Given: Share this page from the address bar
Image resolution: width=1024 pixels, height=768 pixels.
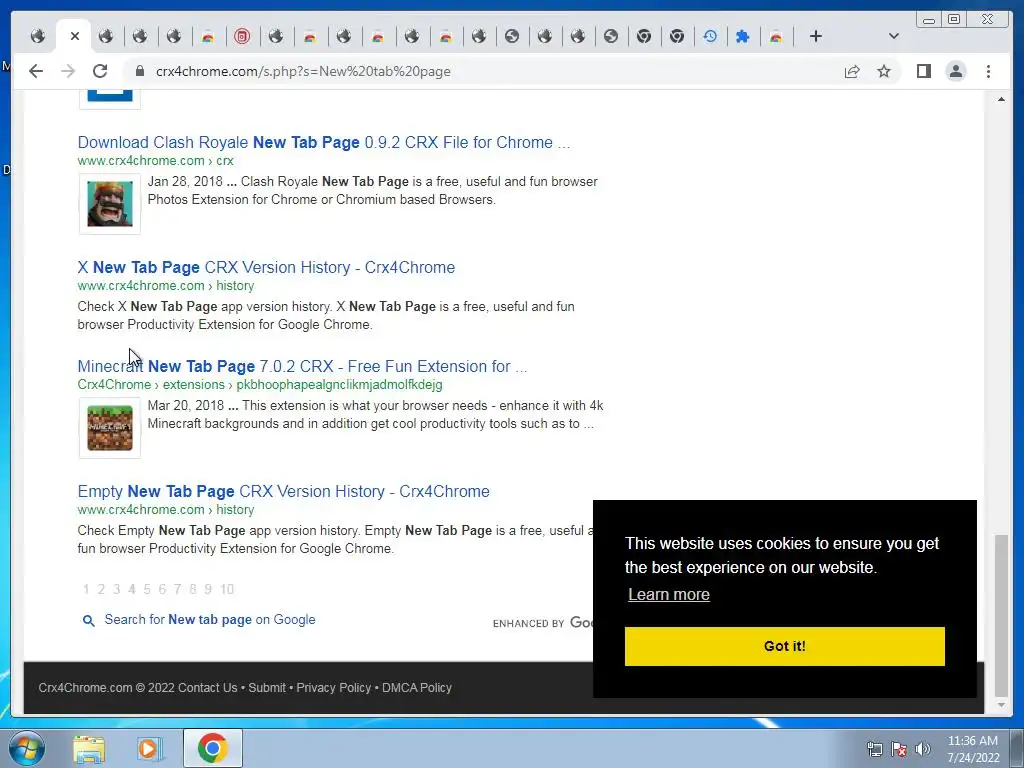Looking at the screenshot, I should pos(852,71).
